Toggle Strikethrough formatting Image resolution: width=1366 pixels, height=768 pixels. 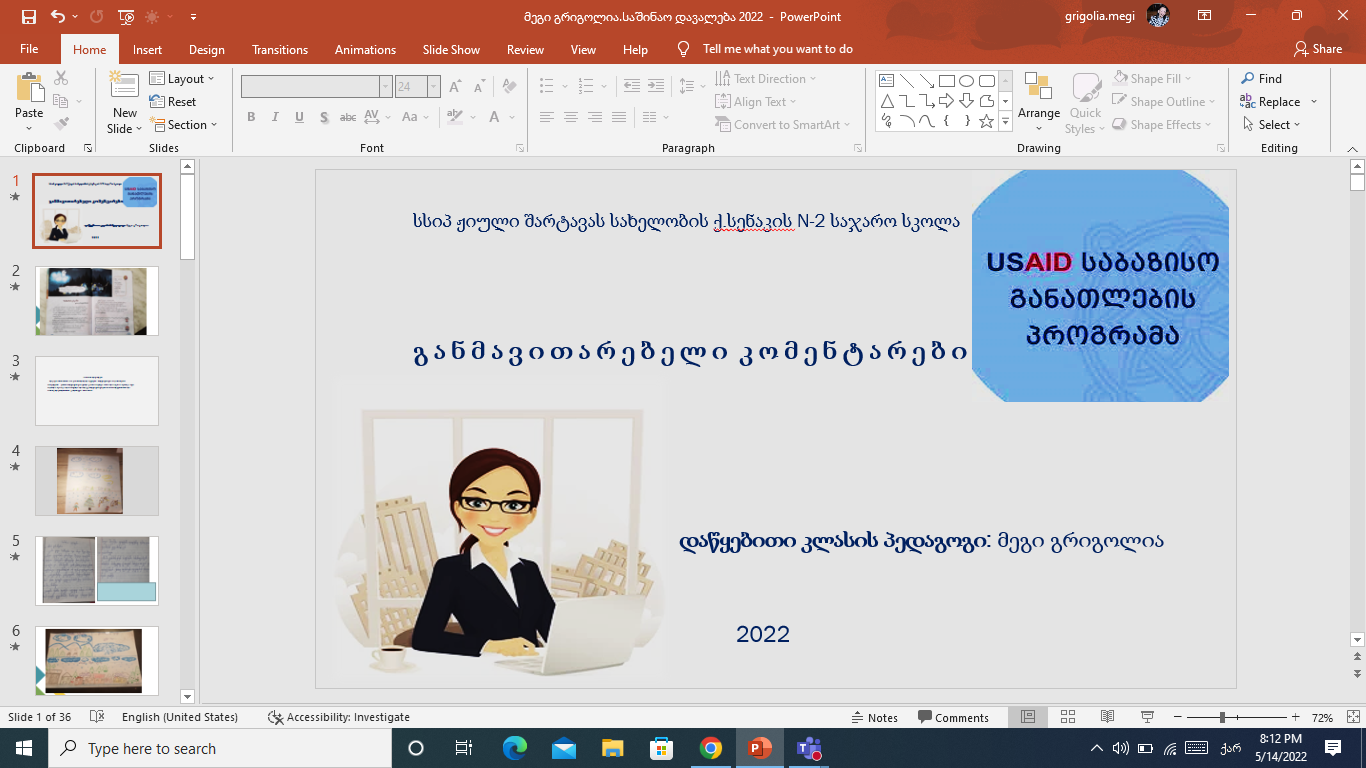coord(348,117)
